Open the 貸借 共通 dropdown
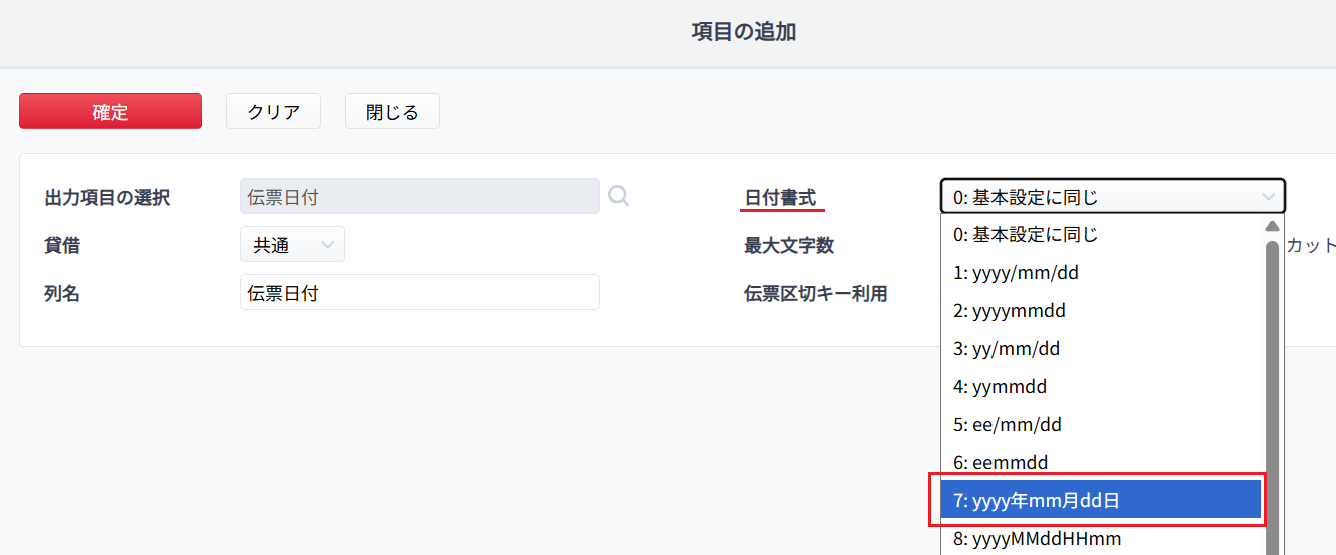1336x555 pixels. [x=292, y=245]
